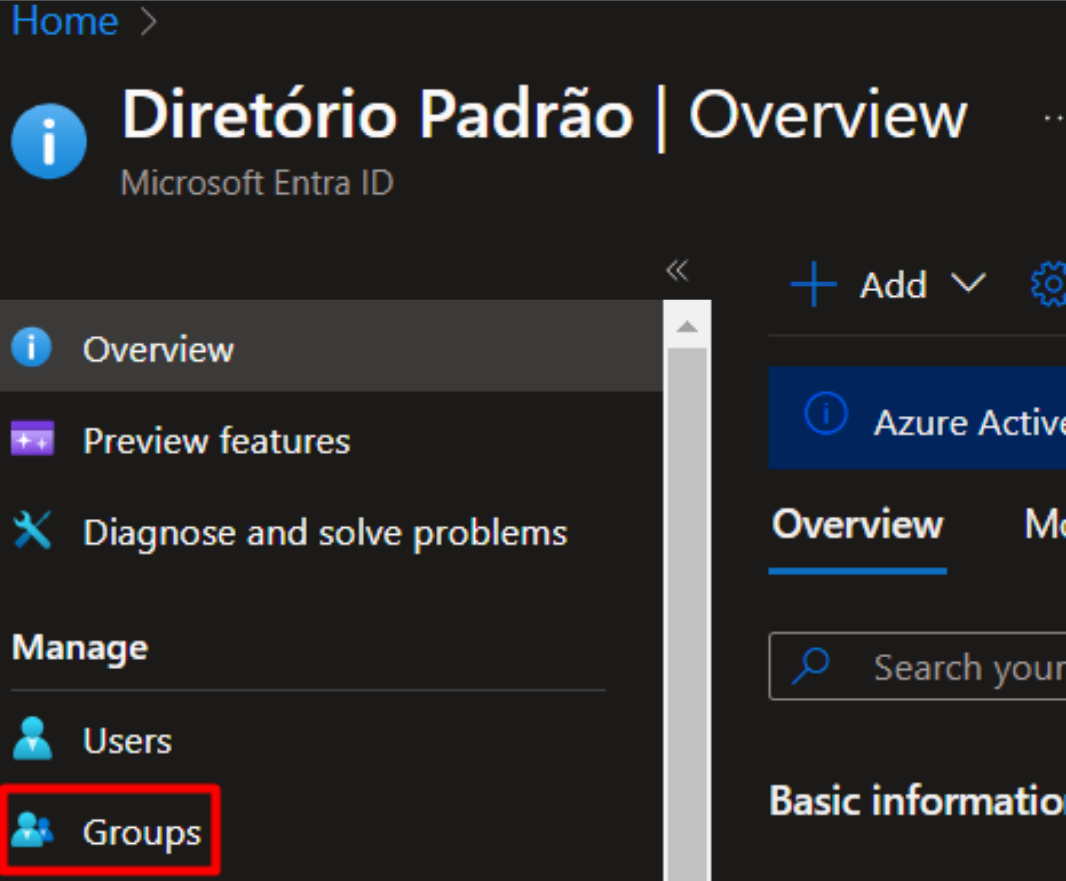Collapse the sidebar with double-chevron icon
Viewport: 1066px width, 881px height.
(x=677, y=270)
